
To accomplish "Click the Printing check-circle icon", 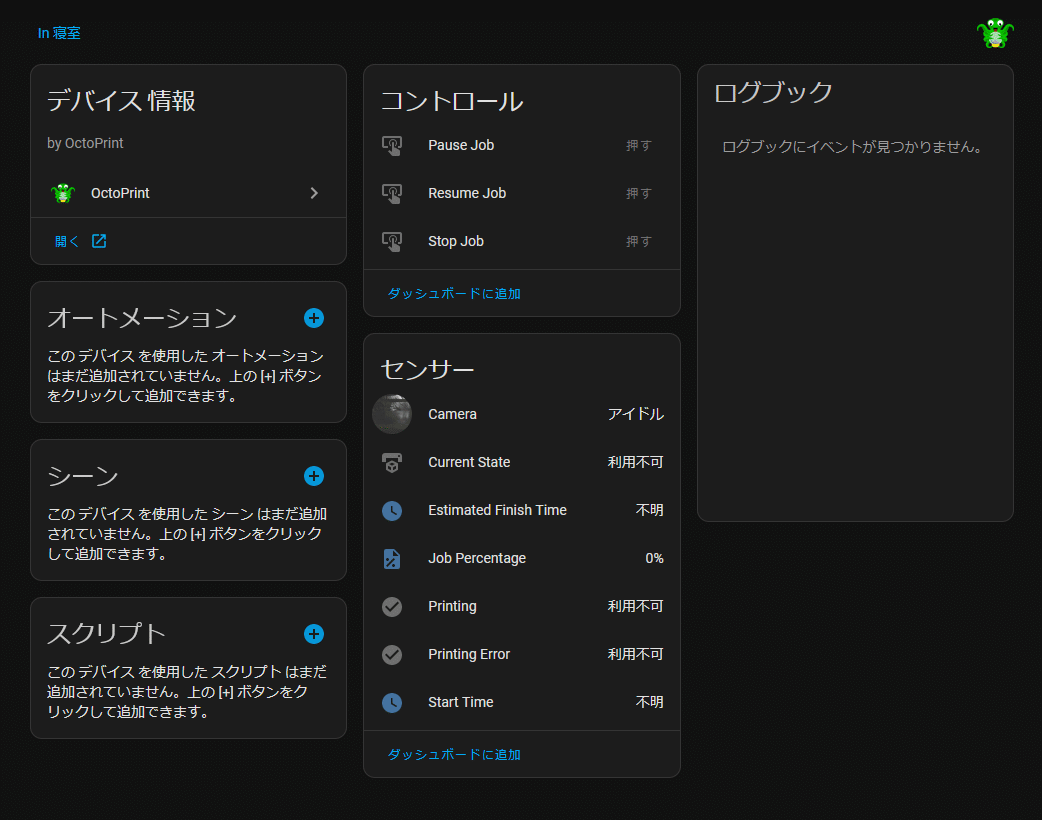I will tap(392, 607).
